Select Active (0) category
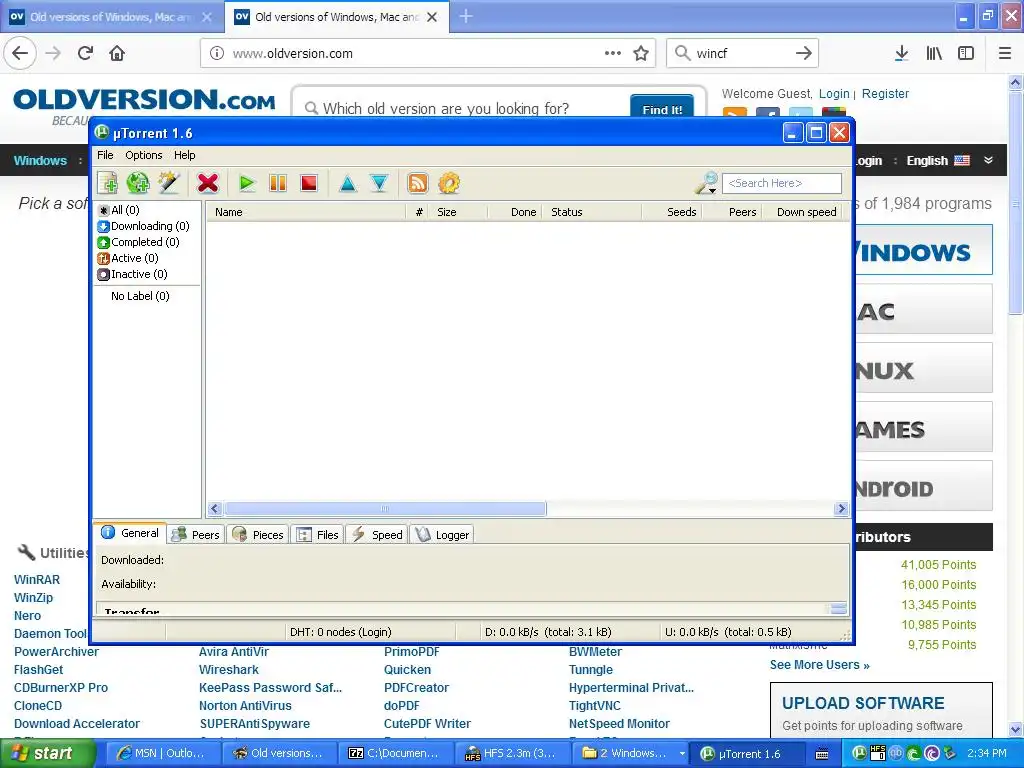1024x768 pixels. [x=128, y=259]
